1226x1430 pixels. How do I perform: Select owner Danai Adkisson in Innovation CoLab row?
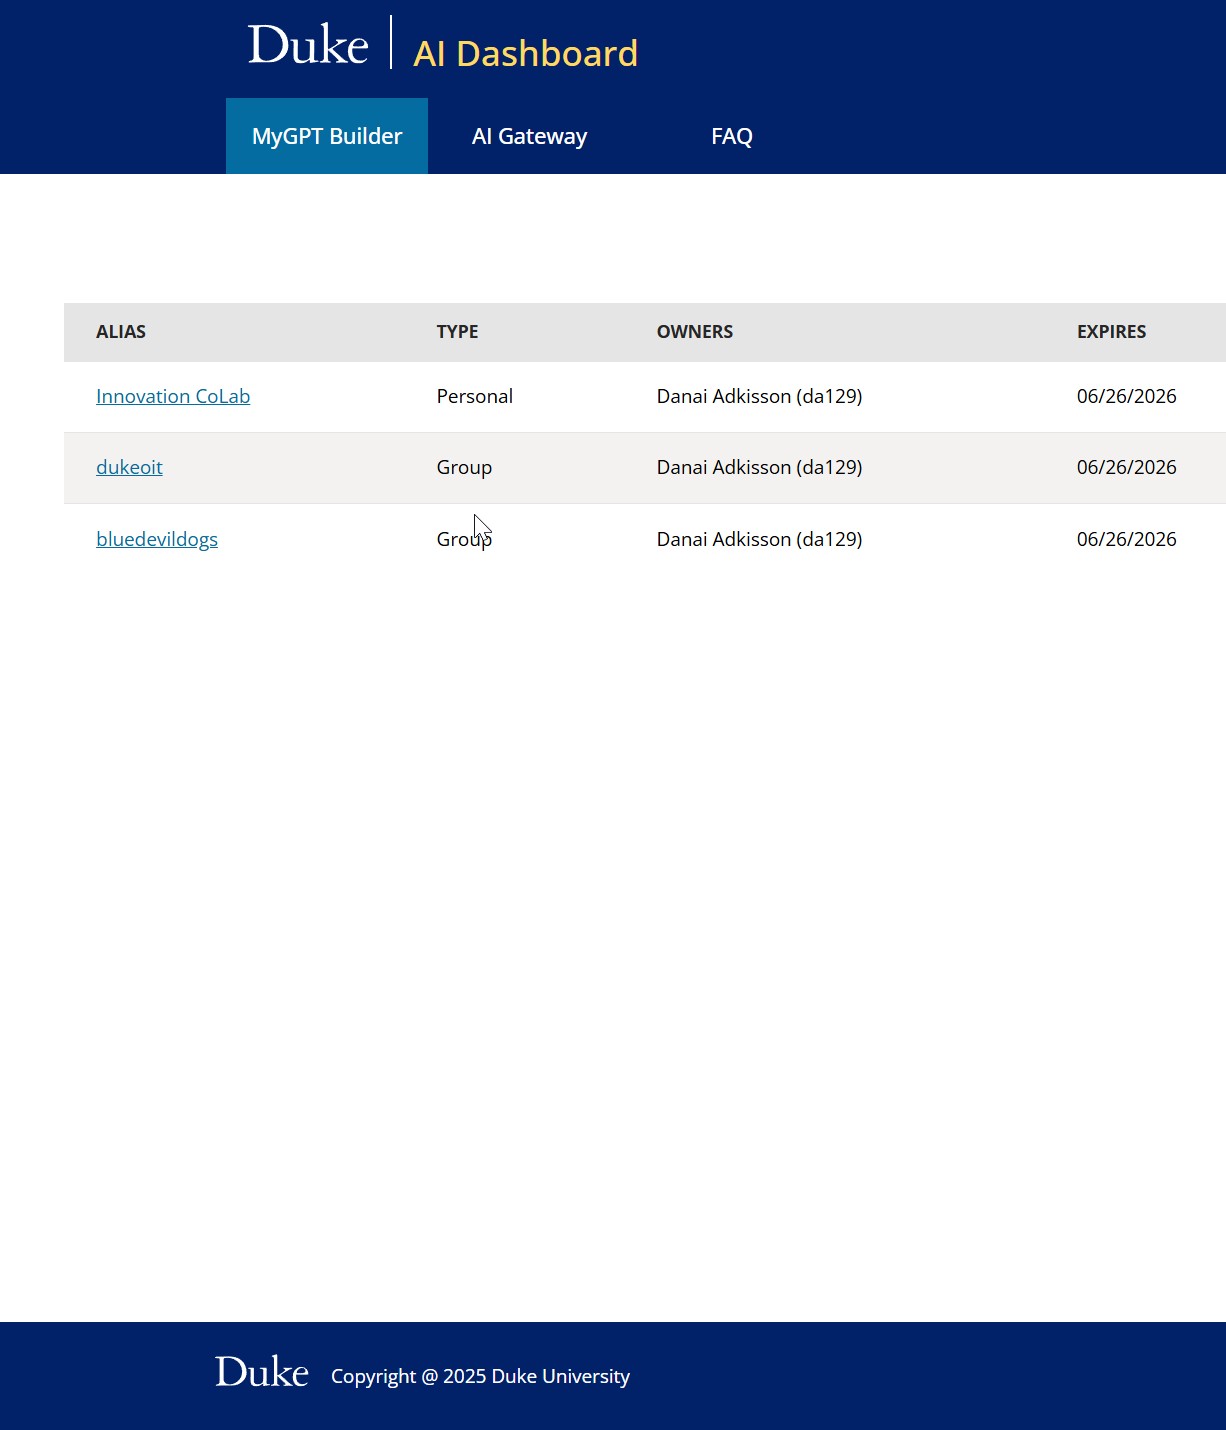click(x=759, y=396)
